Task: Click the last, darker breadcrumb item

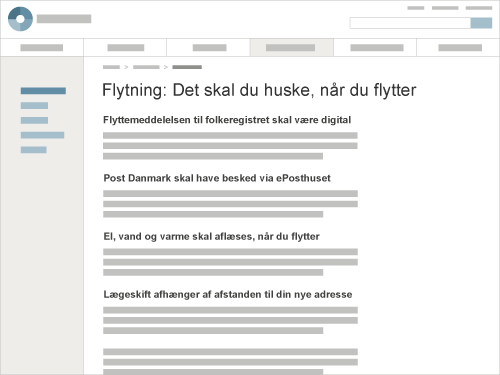Action: [x=187, y=67]
